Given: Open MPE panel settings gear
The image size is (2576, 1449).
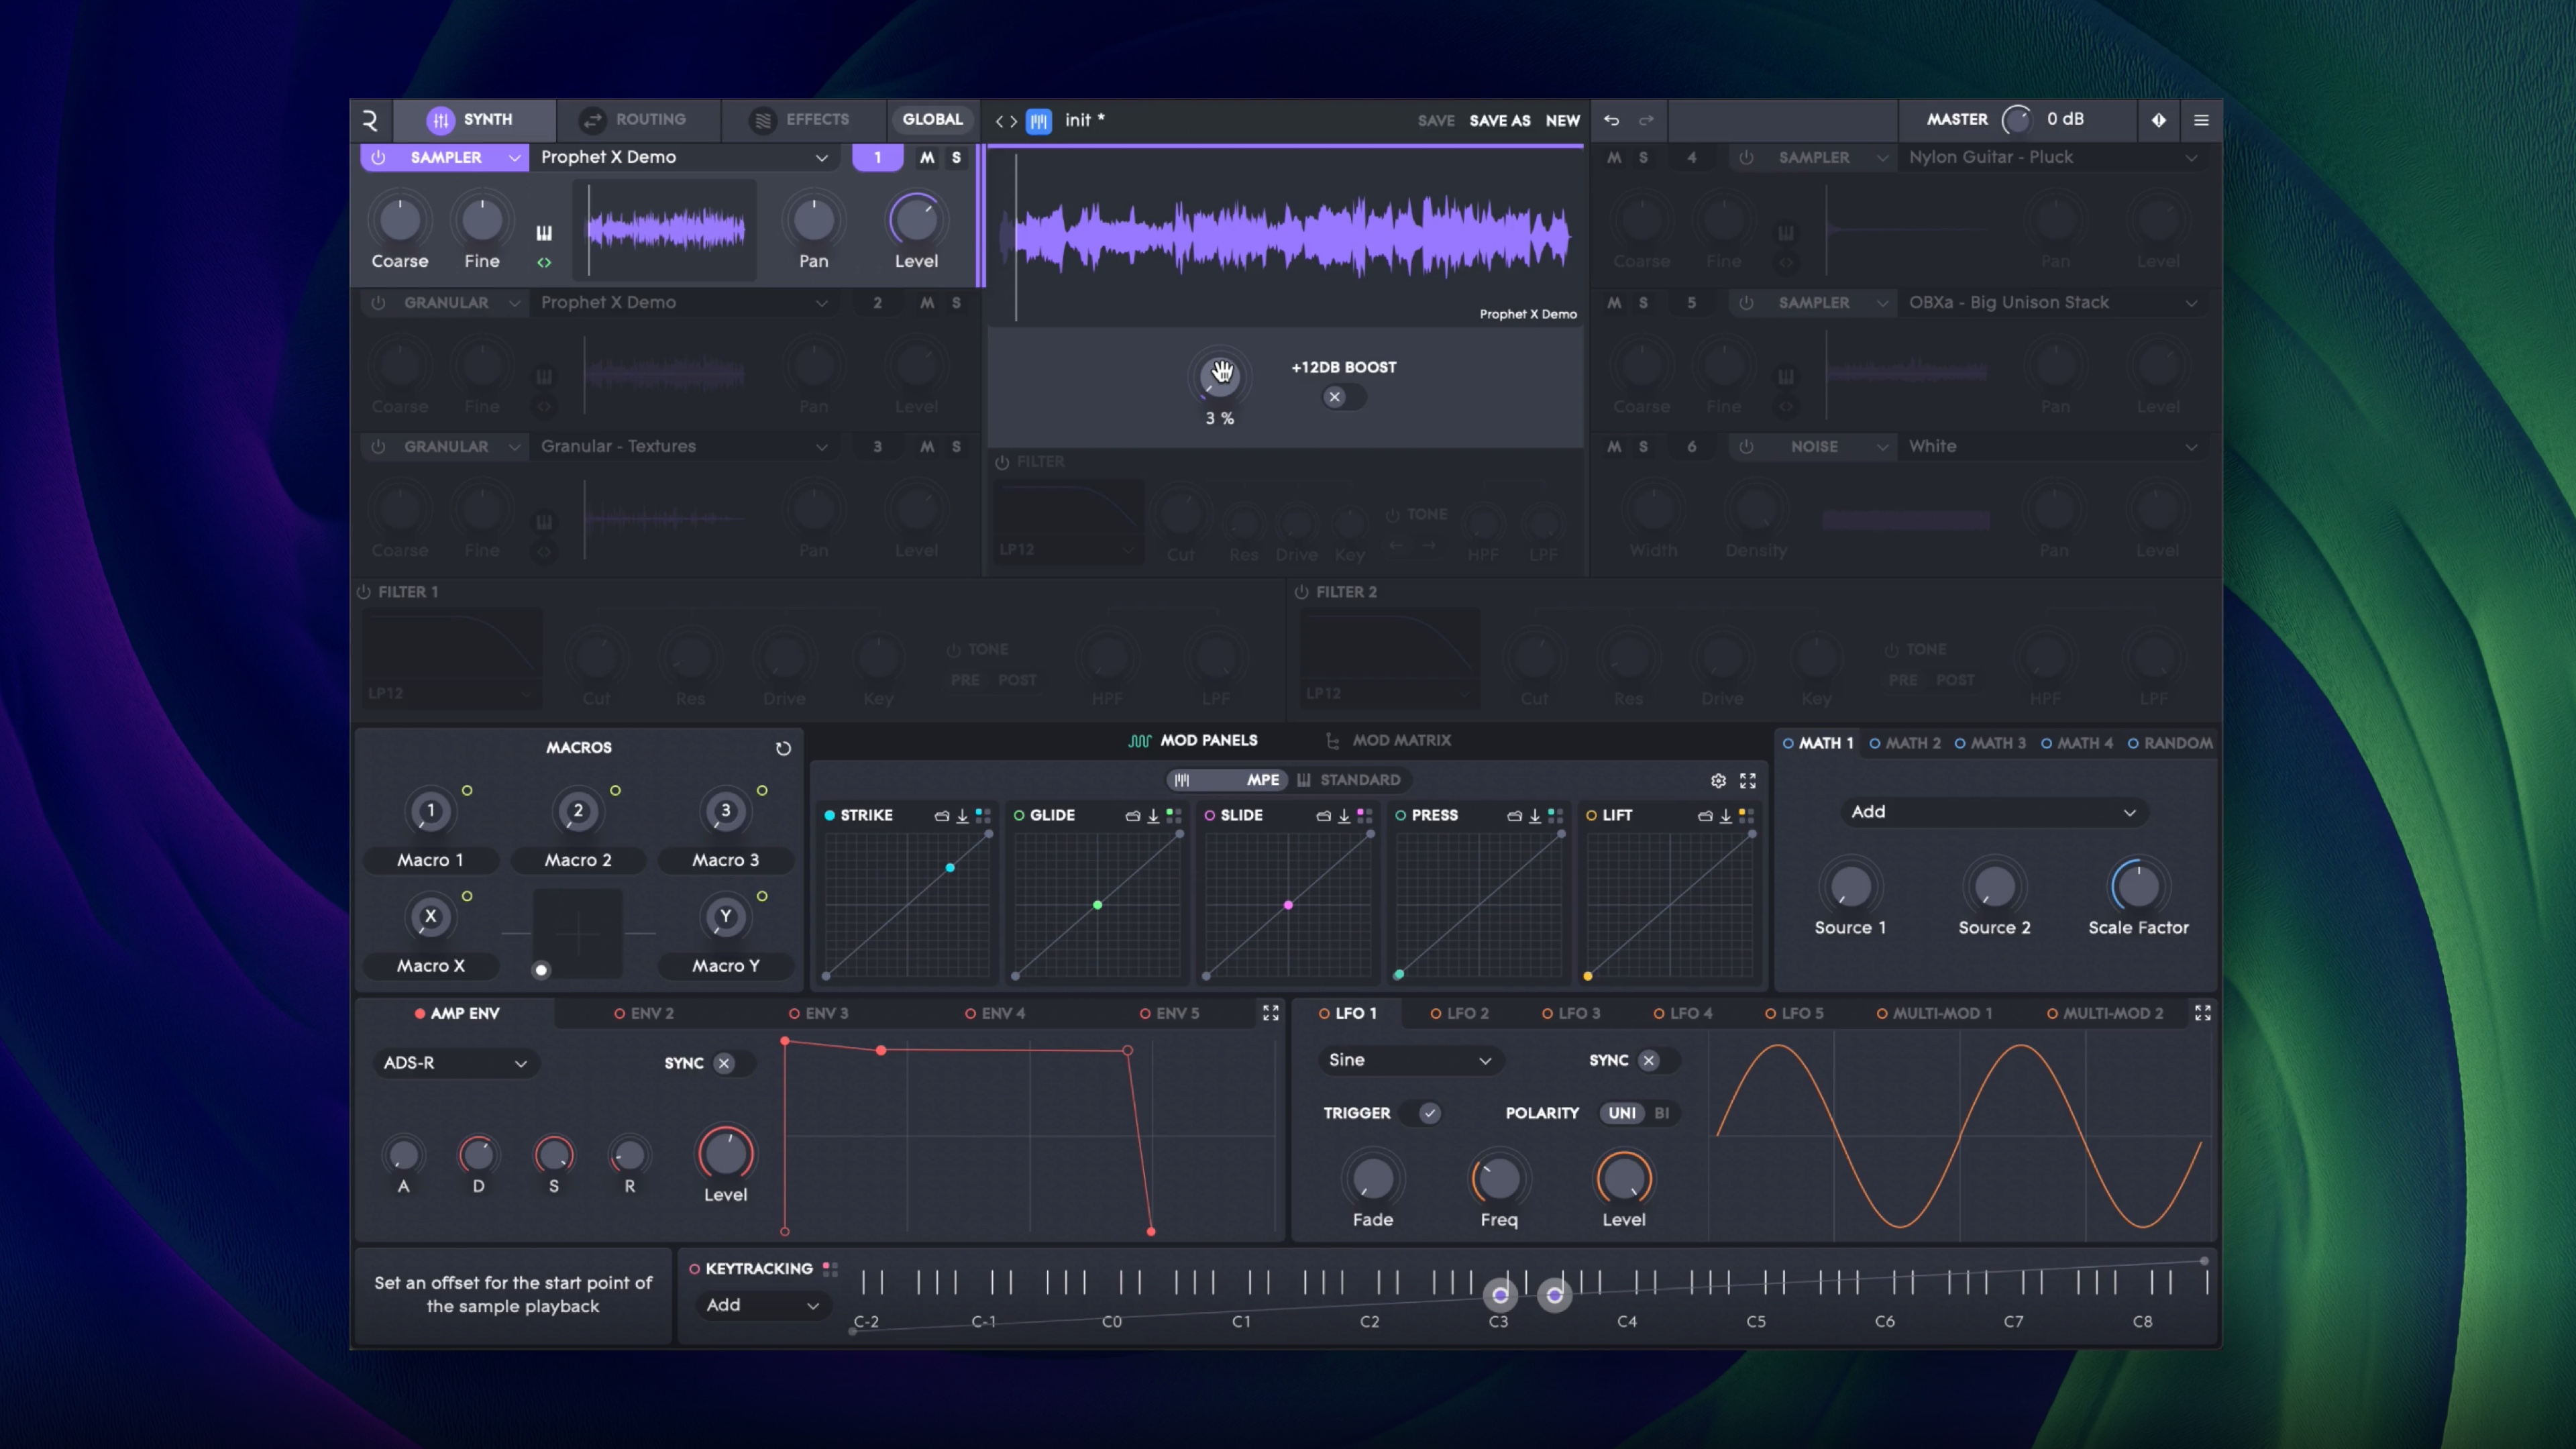Looking at the screenshot, I should pyautogui.click(x=1718, y=780).
